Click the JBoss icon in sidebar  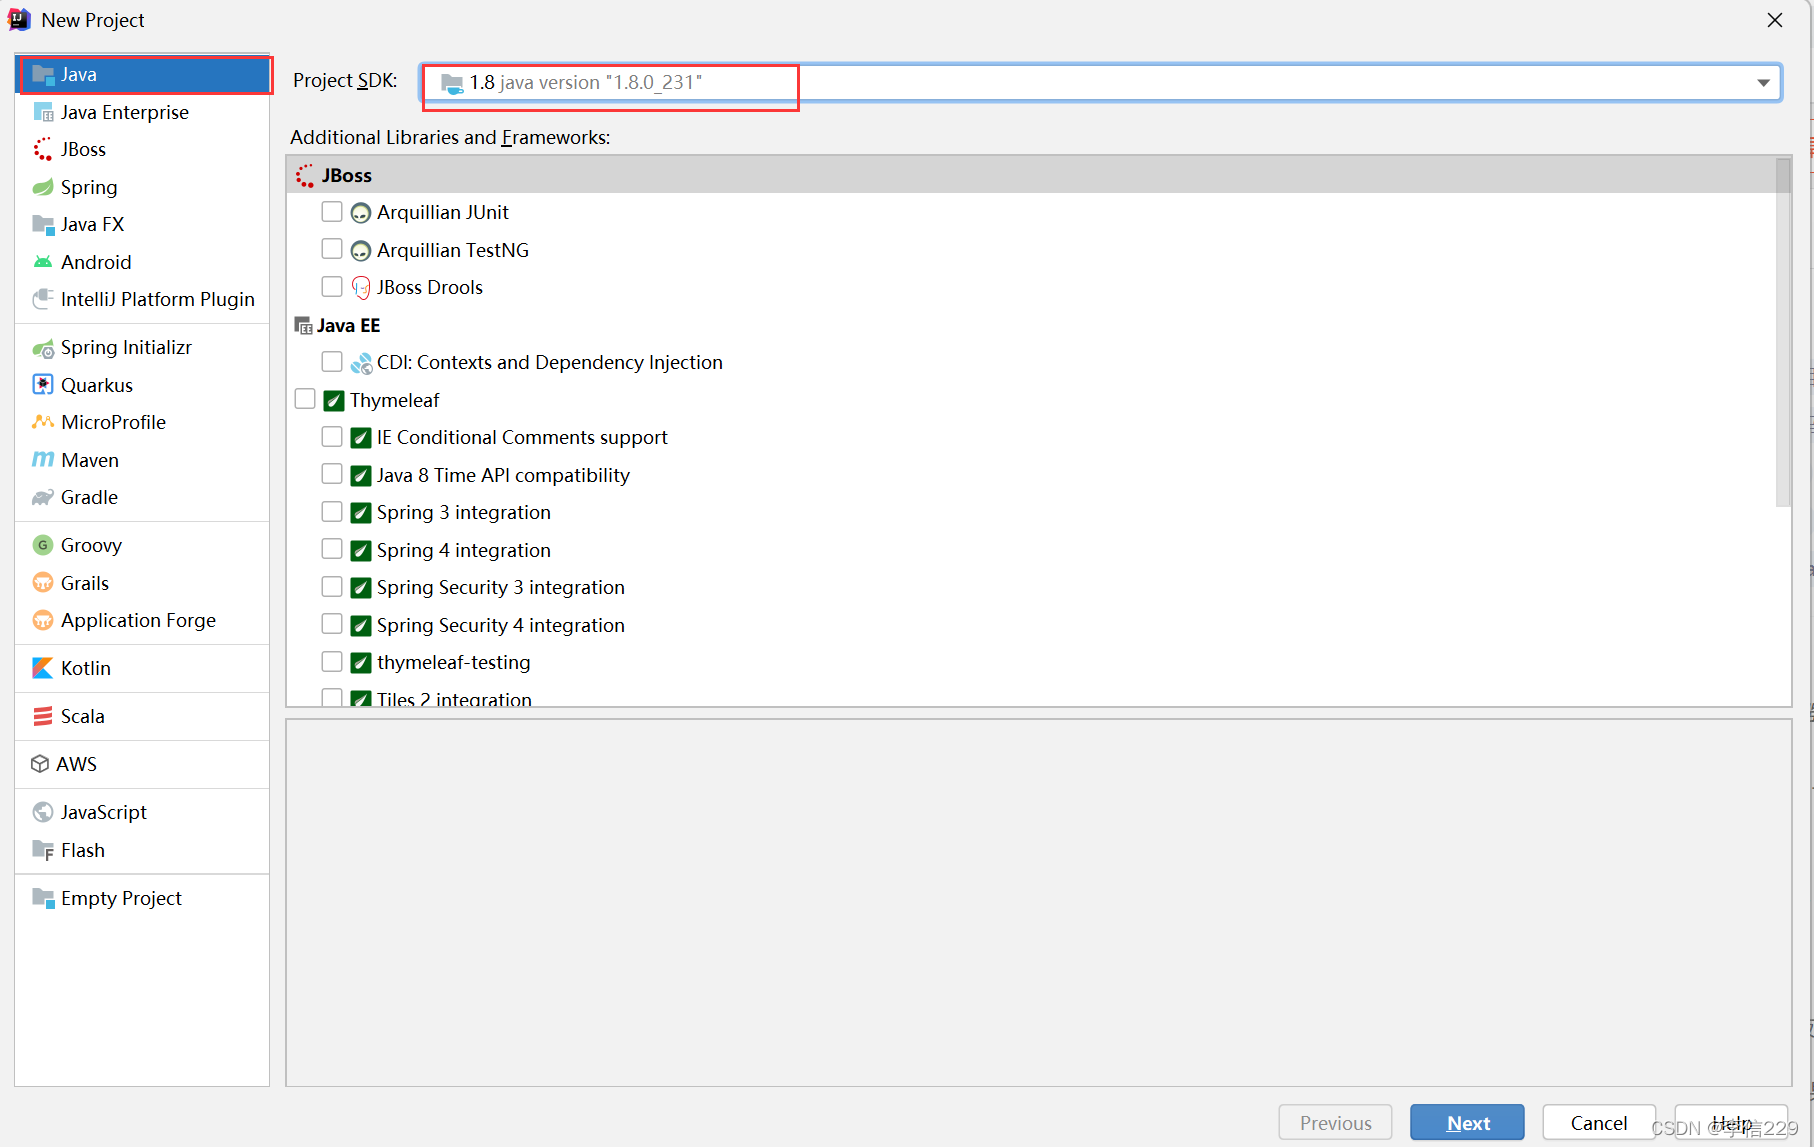coord(43,150)
